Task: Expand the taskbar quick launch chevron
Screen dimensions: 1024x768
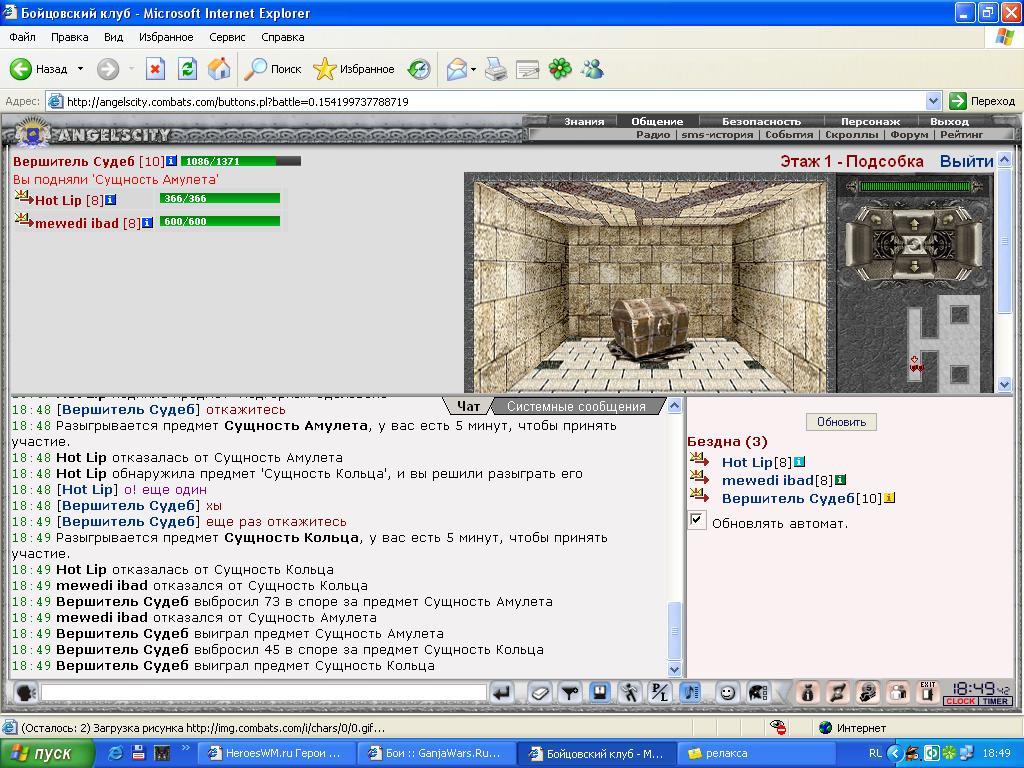Action: (185, 748)
